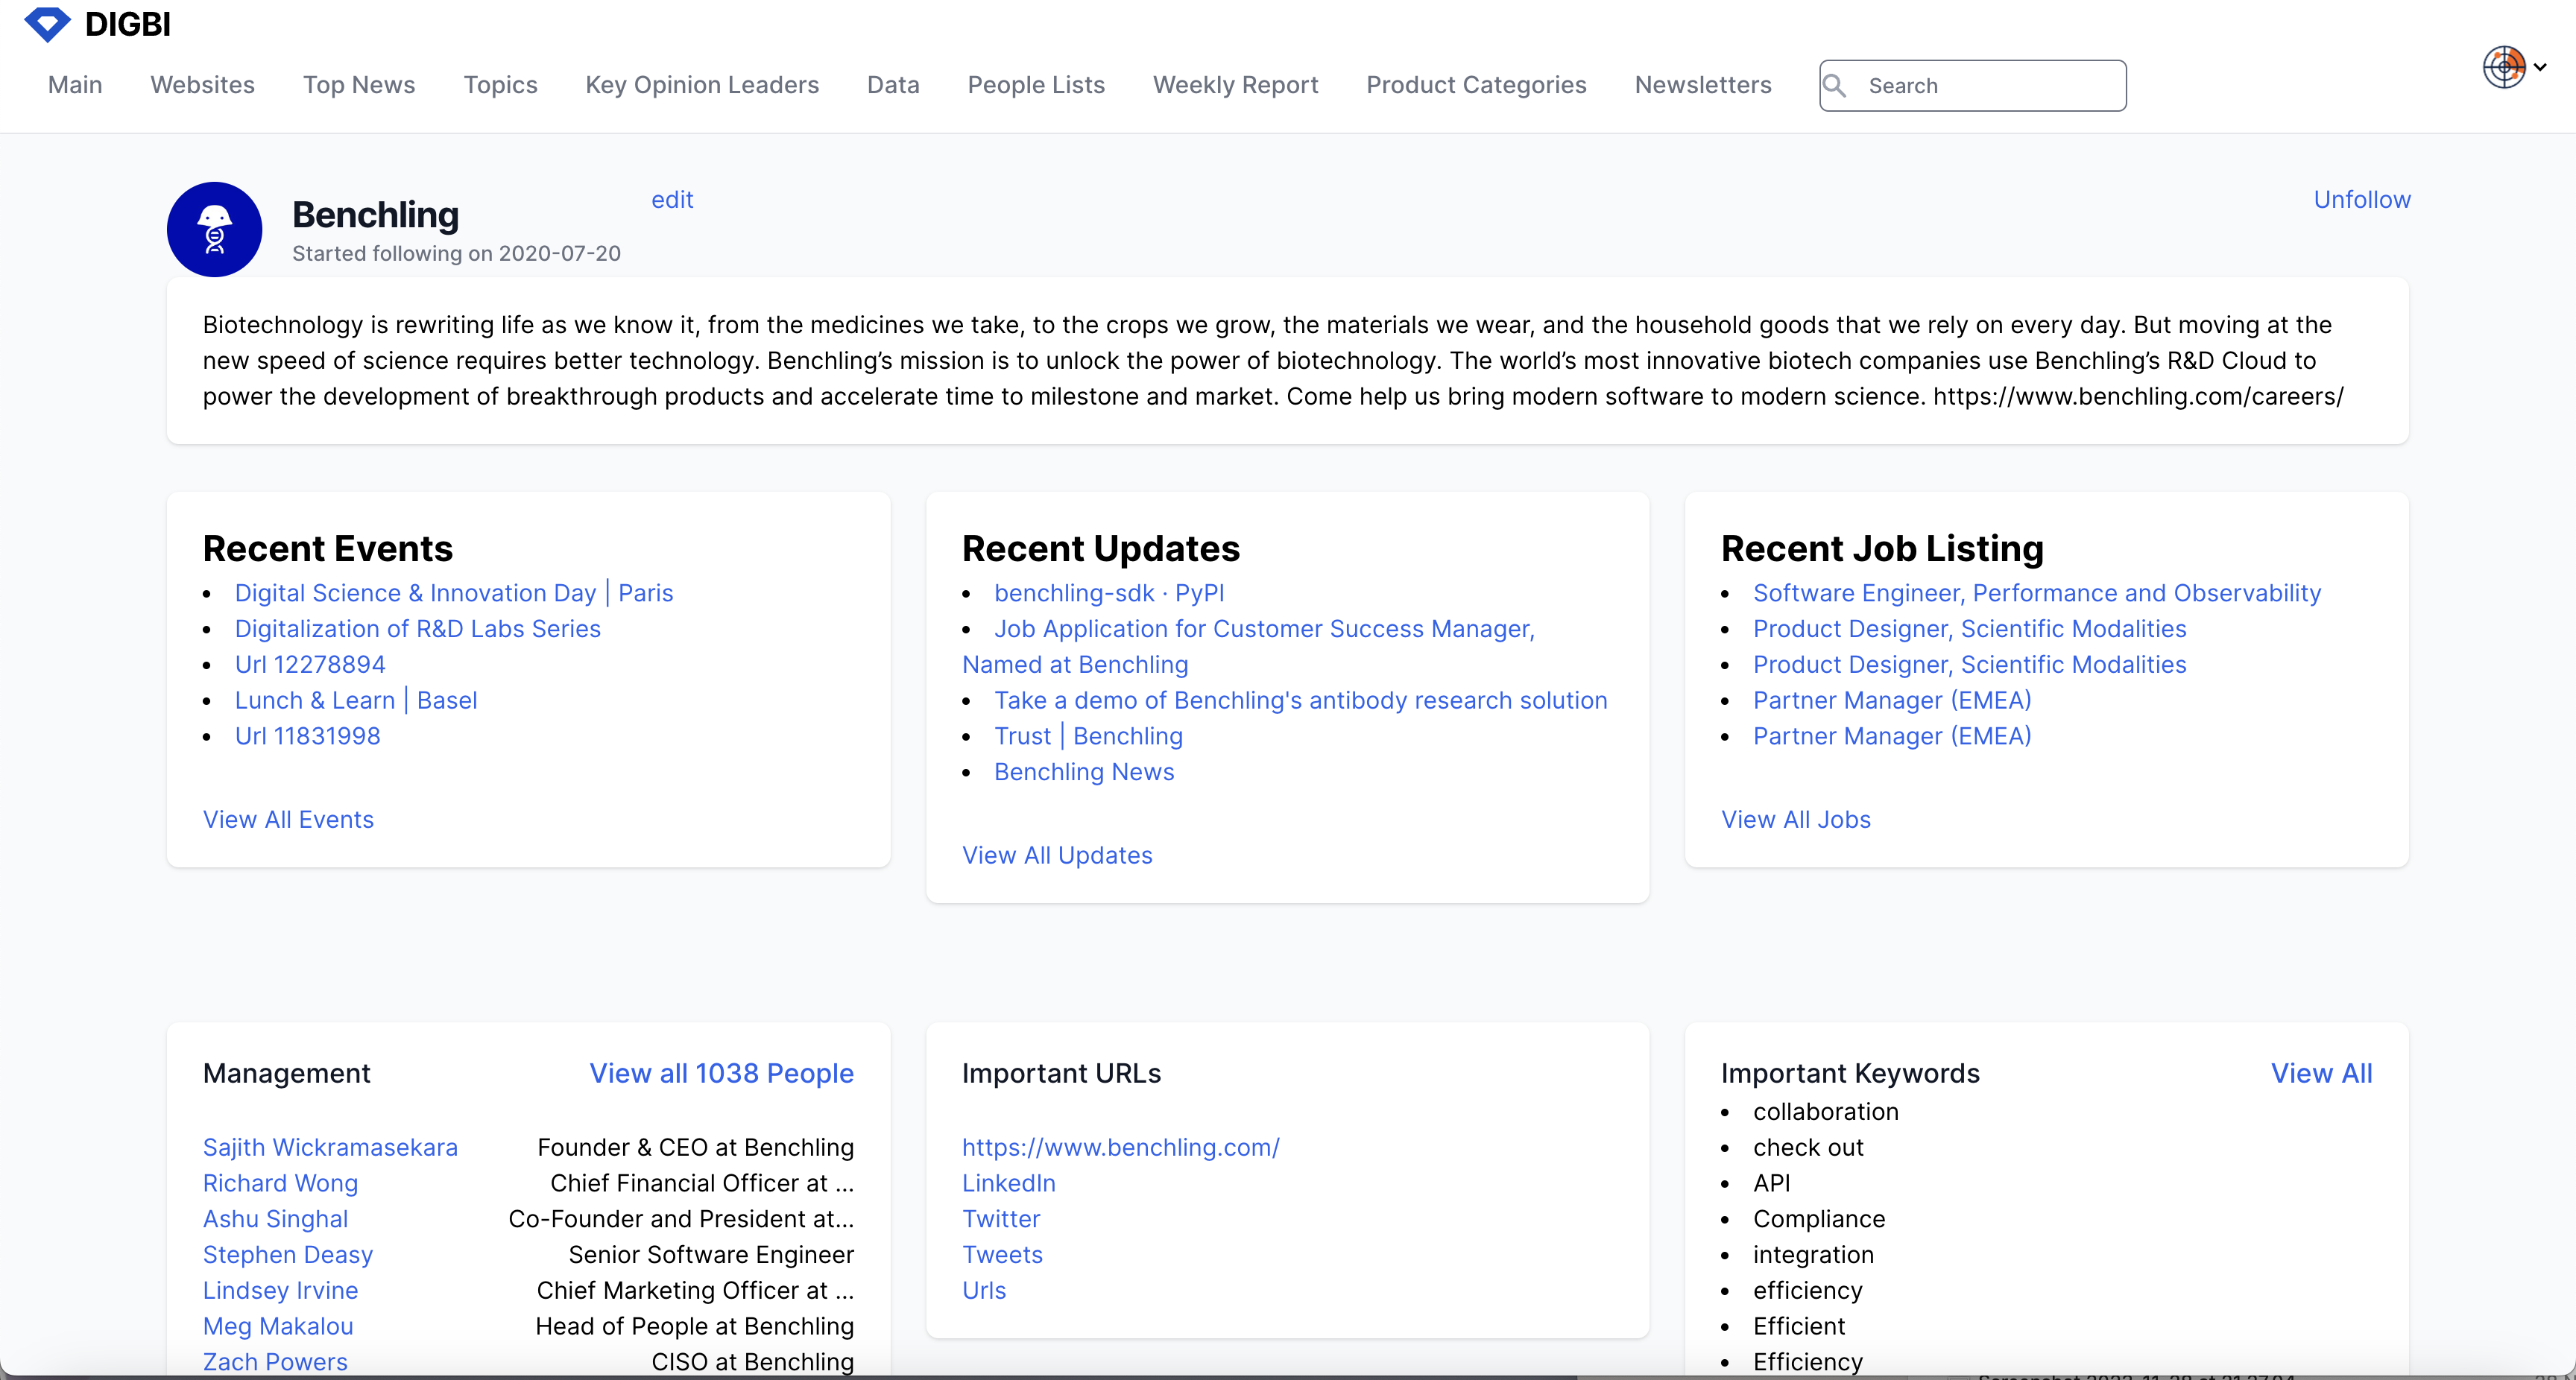Open Stephen Deasy profile

[x=288, y=1255]
